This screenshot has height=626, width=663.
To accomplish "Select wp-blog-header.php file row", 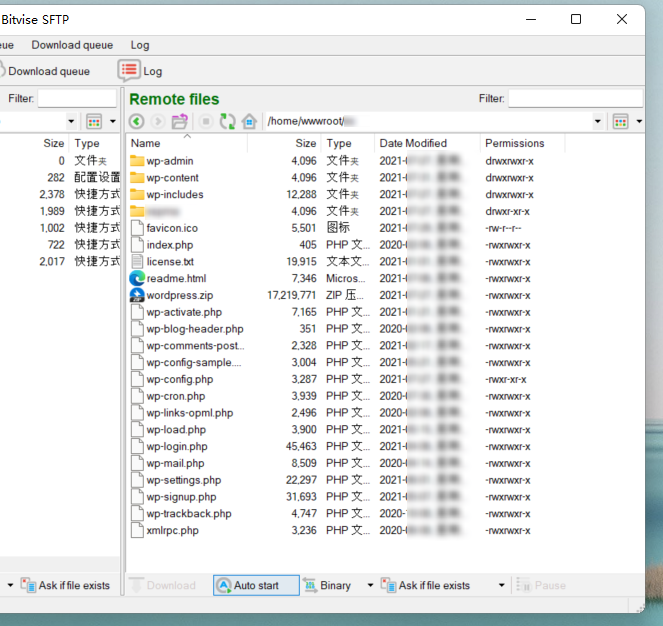I will pyautogui.click(x=345, y=329).
